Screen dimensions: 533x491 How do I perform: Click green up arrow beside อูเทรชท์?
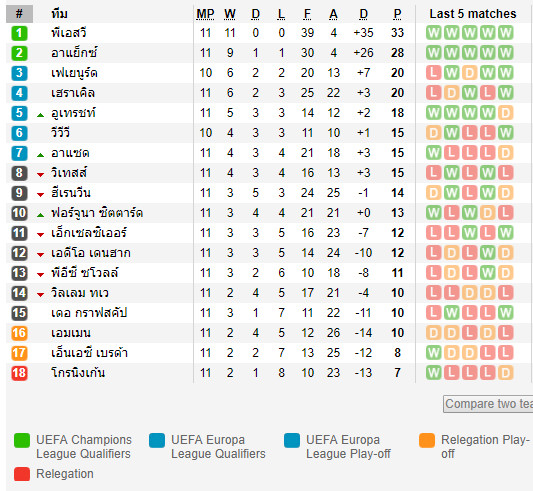pyautogui.click(x=40, y=115)
